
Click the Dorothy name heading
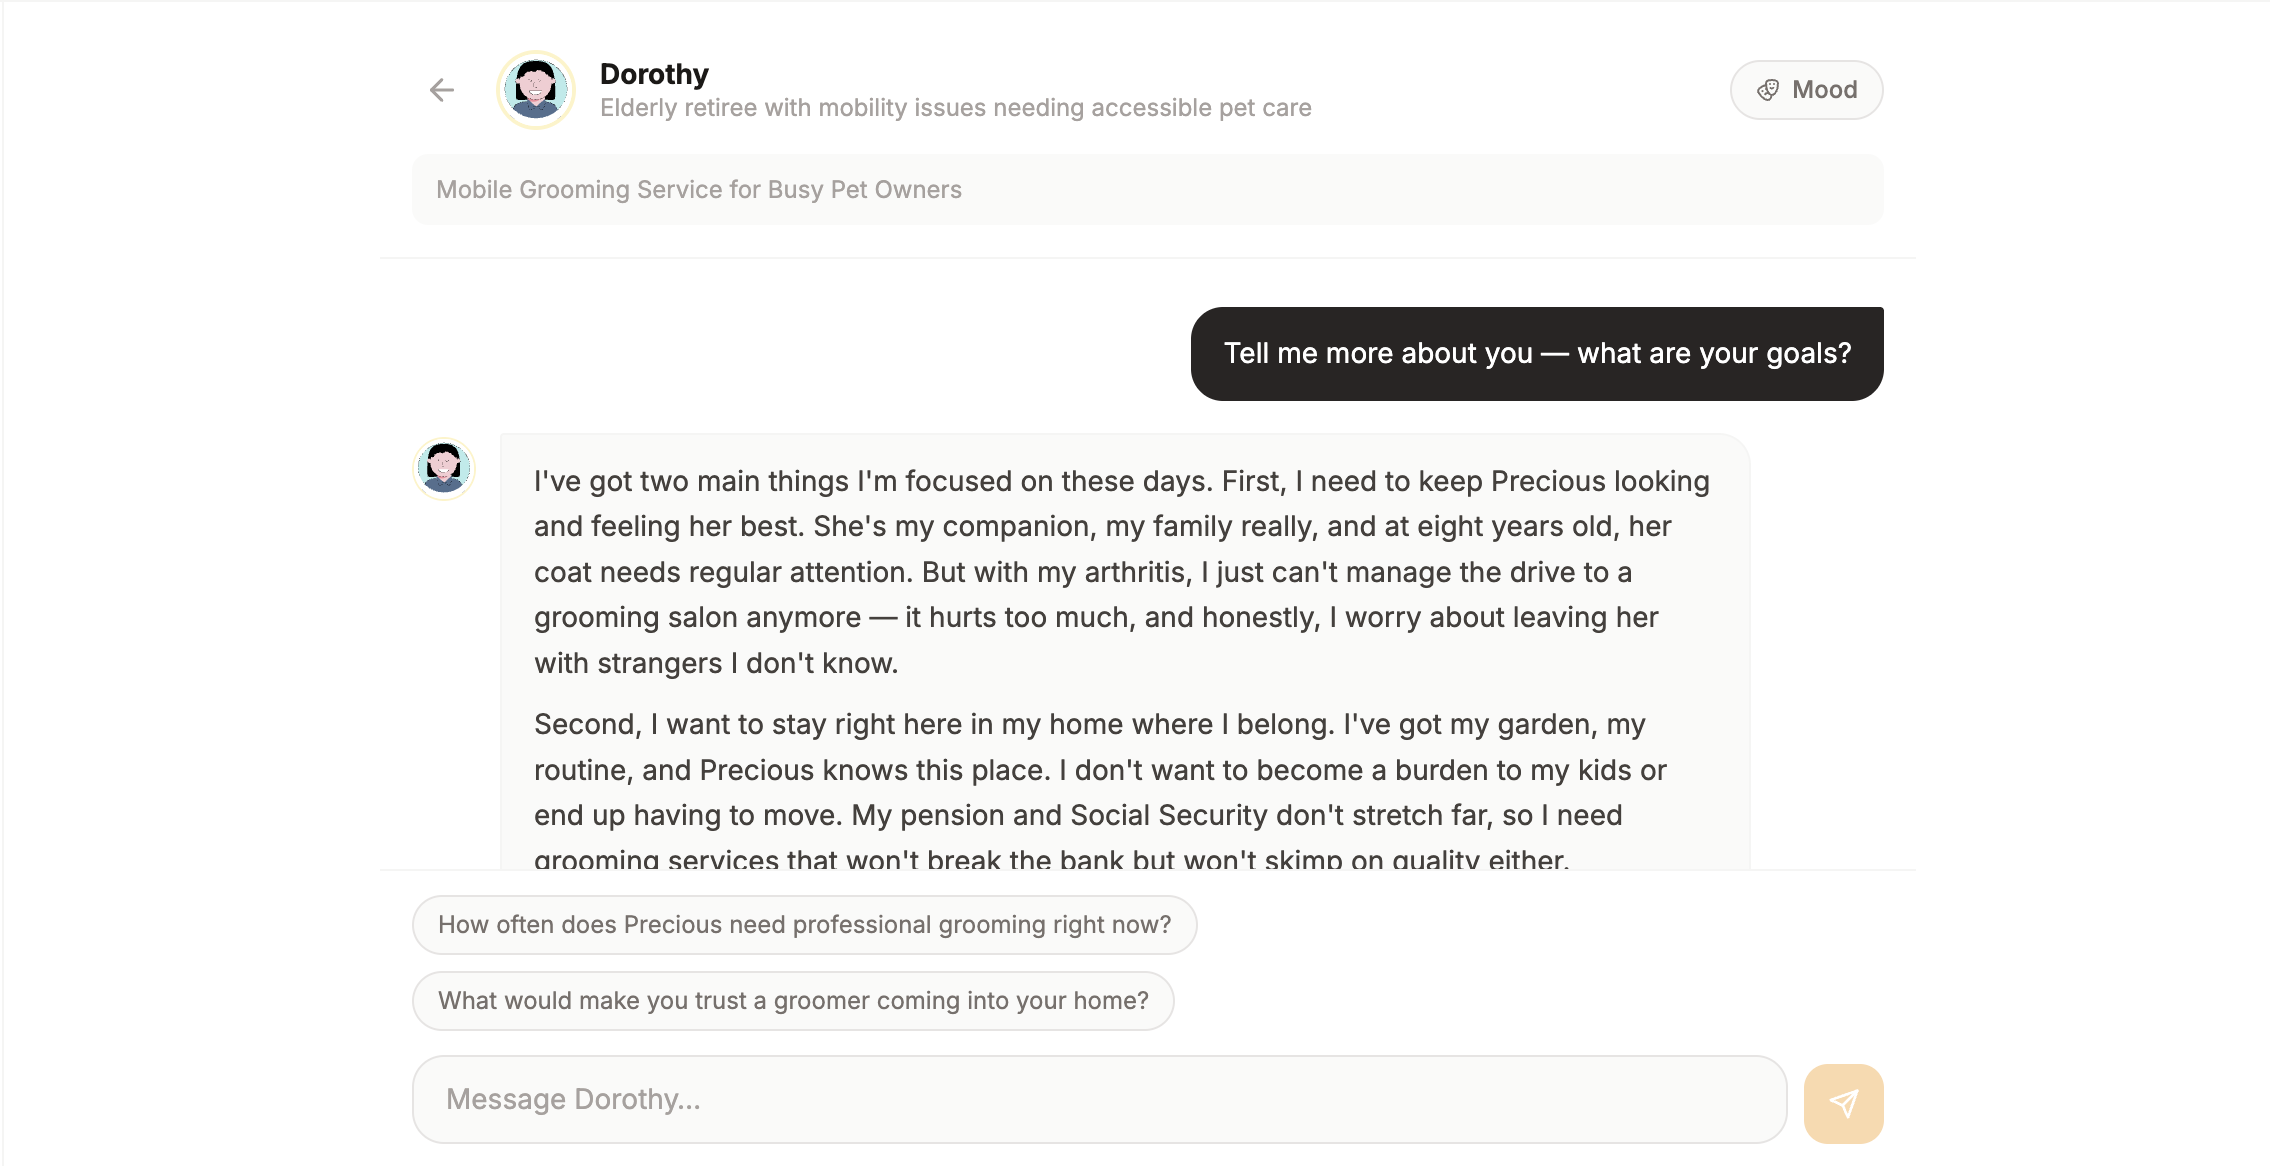click(654, 74)
